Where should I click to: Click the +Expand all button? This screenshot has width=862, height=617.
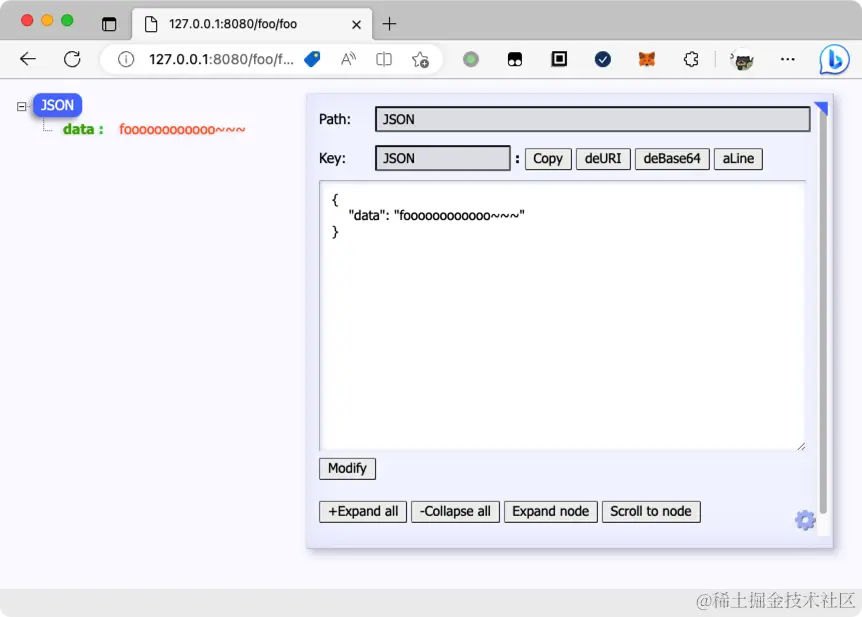coord(363,511)
